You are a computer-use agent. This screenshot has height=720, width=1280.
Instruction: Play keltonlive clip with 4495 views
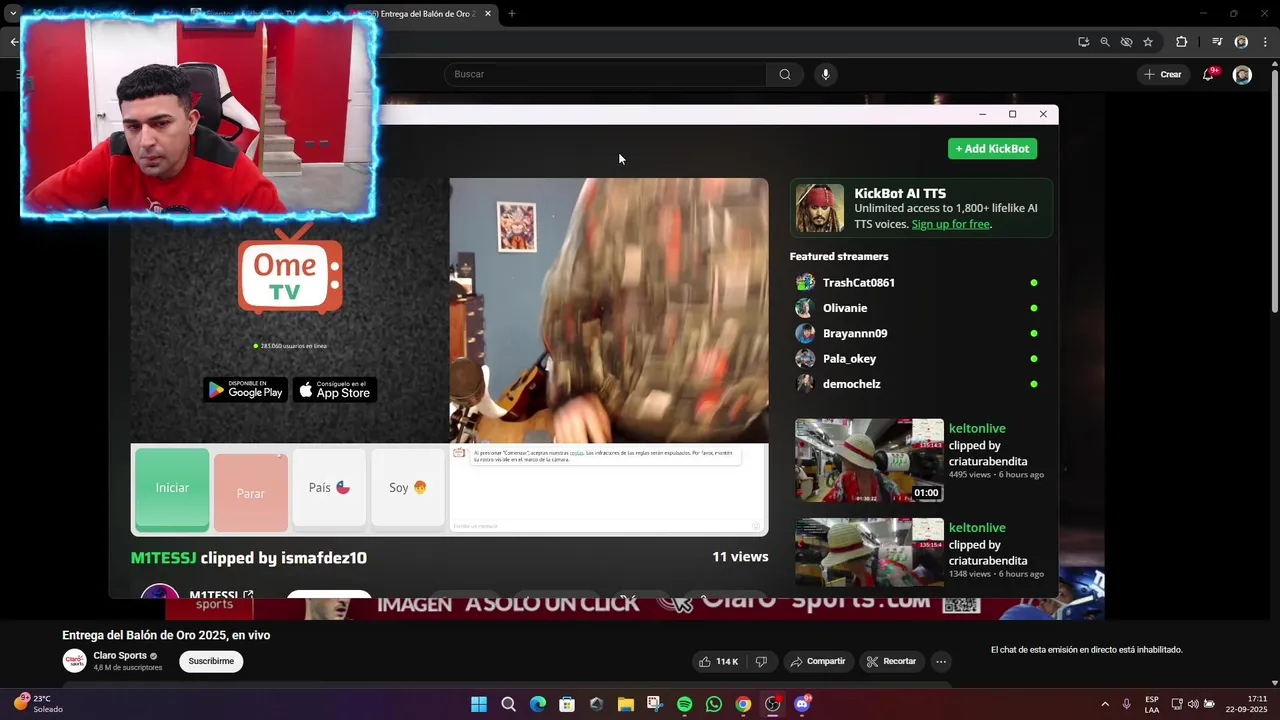point(869,460)
